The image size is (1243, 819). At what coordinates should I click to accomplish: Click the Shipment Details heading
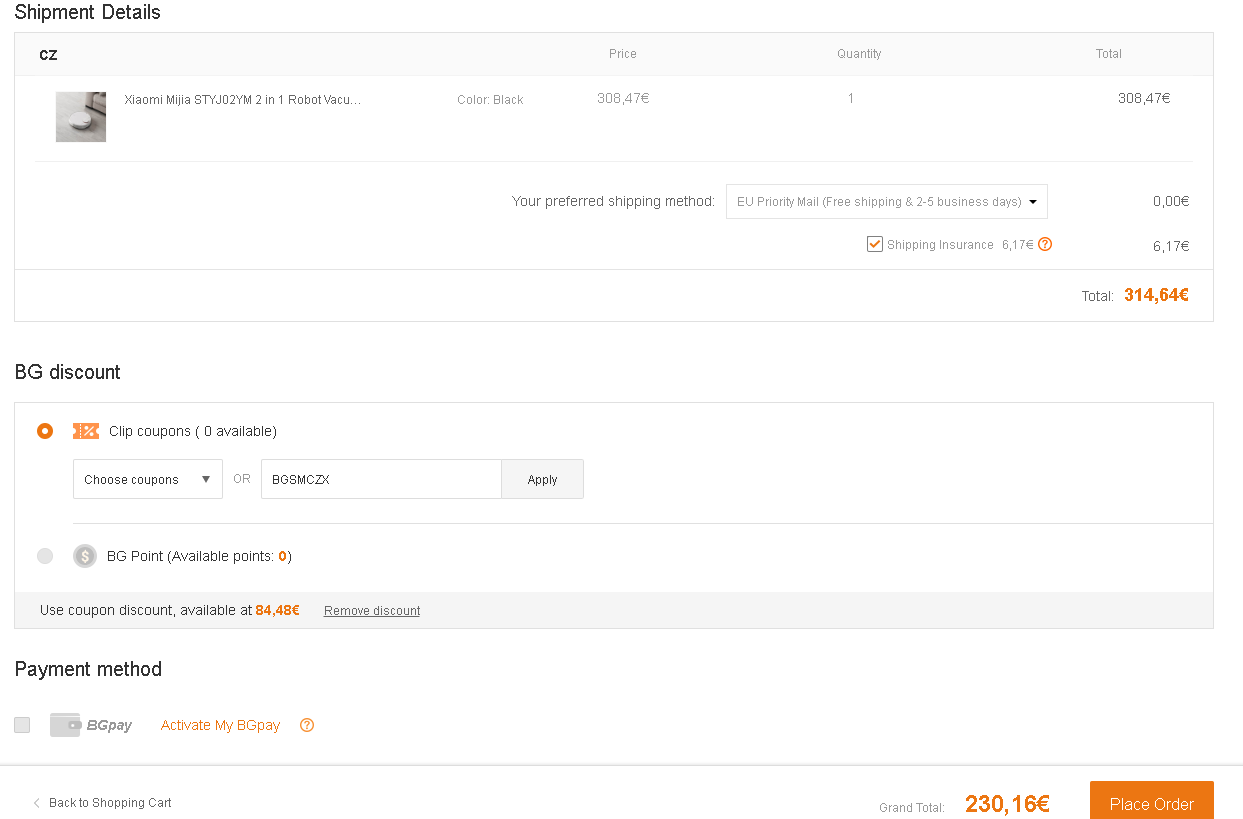coord(87,13)
